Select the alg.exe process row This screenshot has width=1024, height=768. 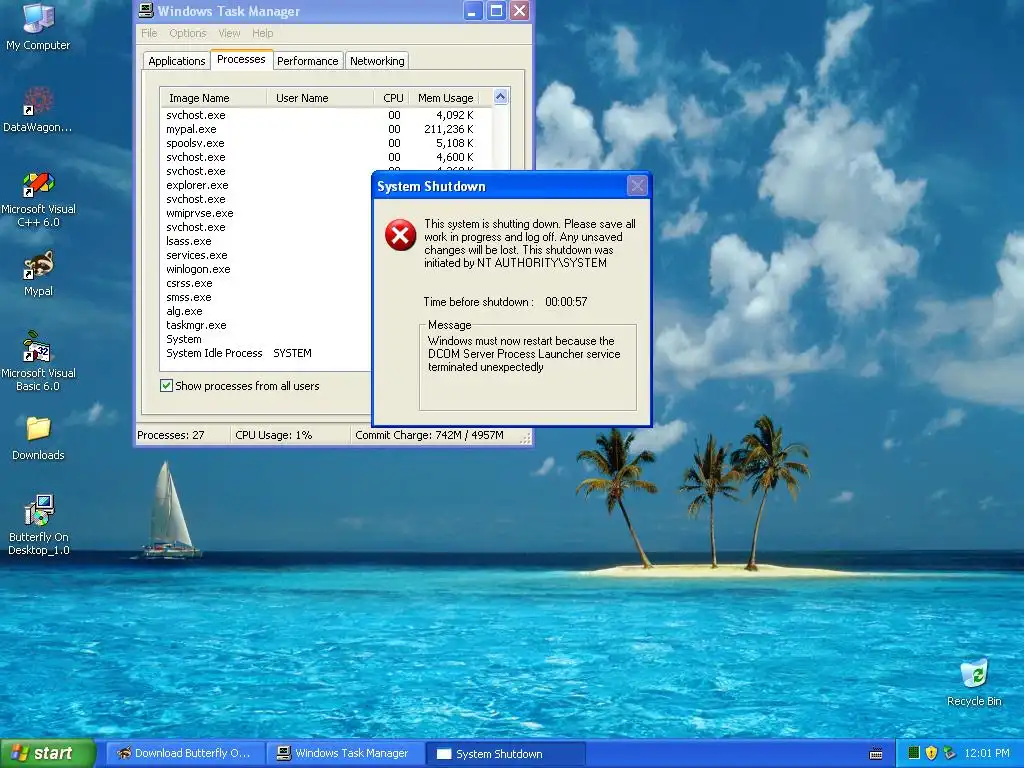coord(266,312)
